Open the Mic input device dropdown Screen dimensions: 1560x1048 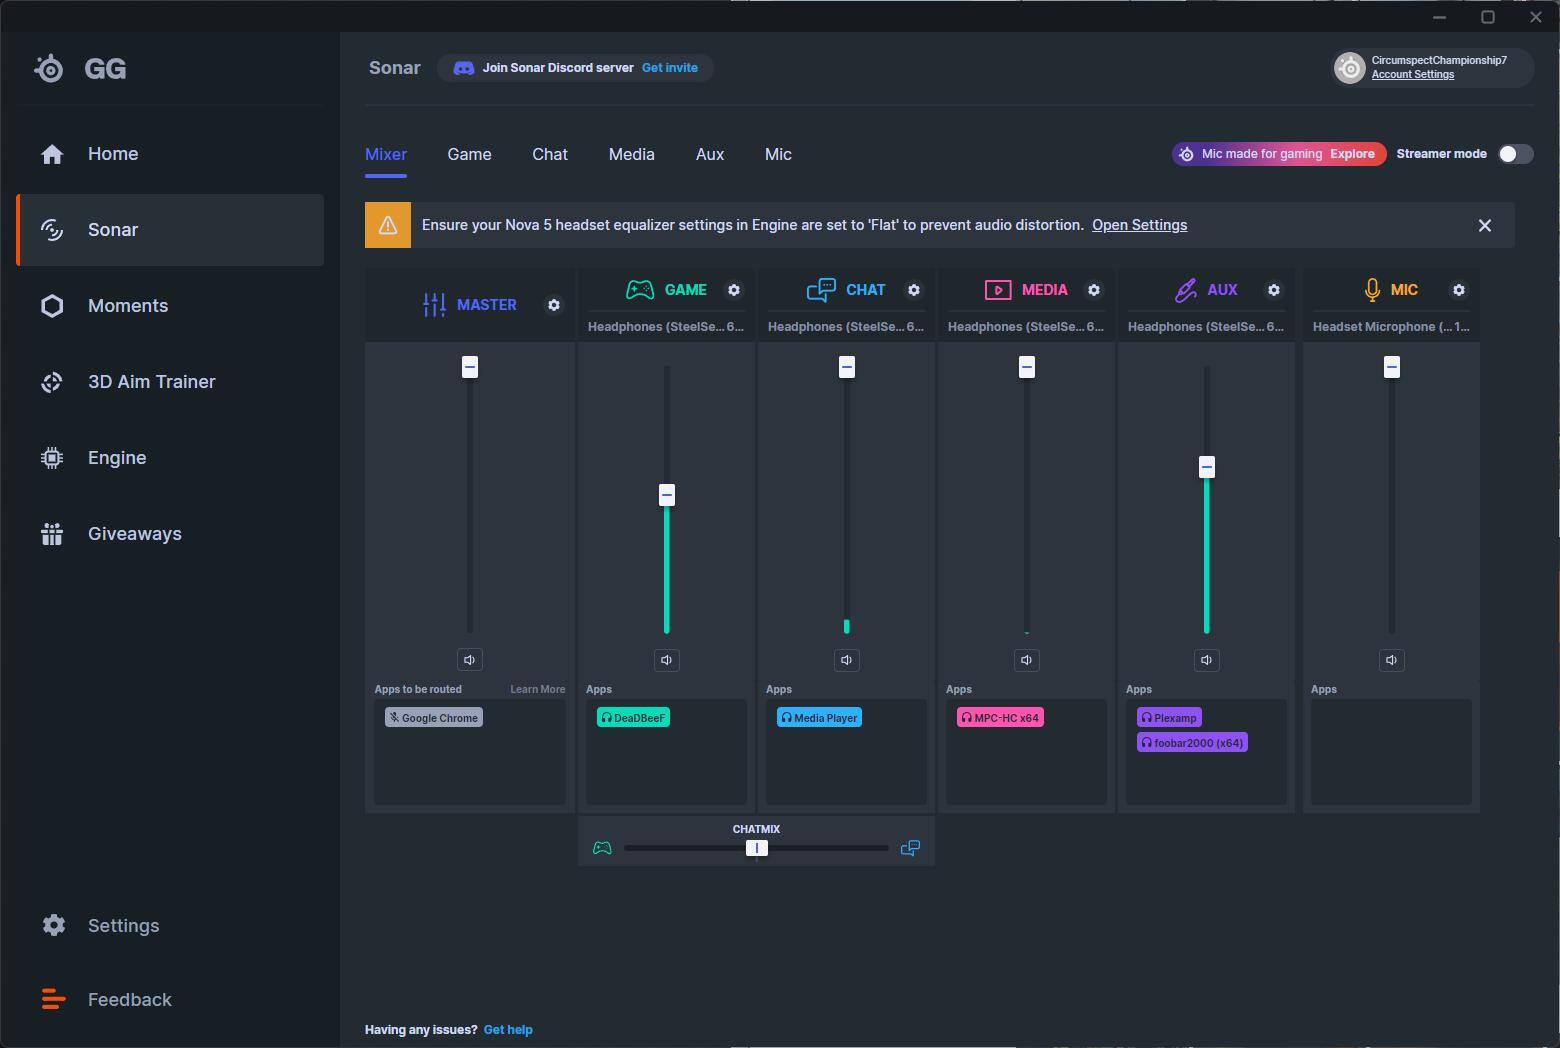(x=1391, y=327)
